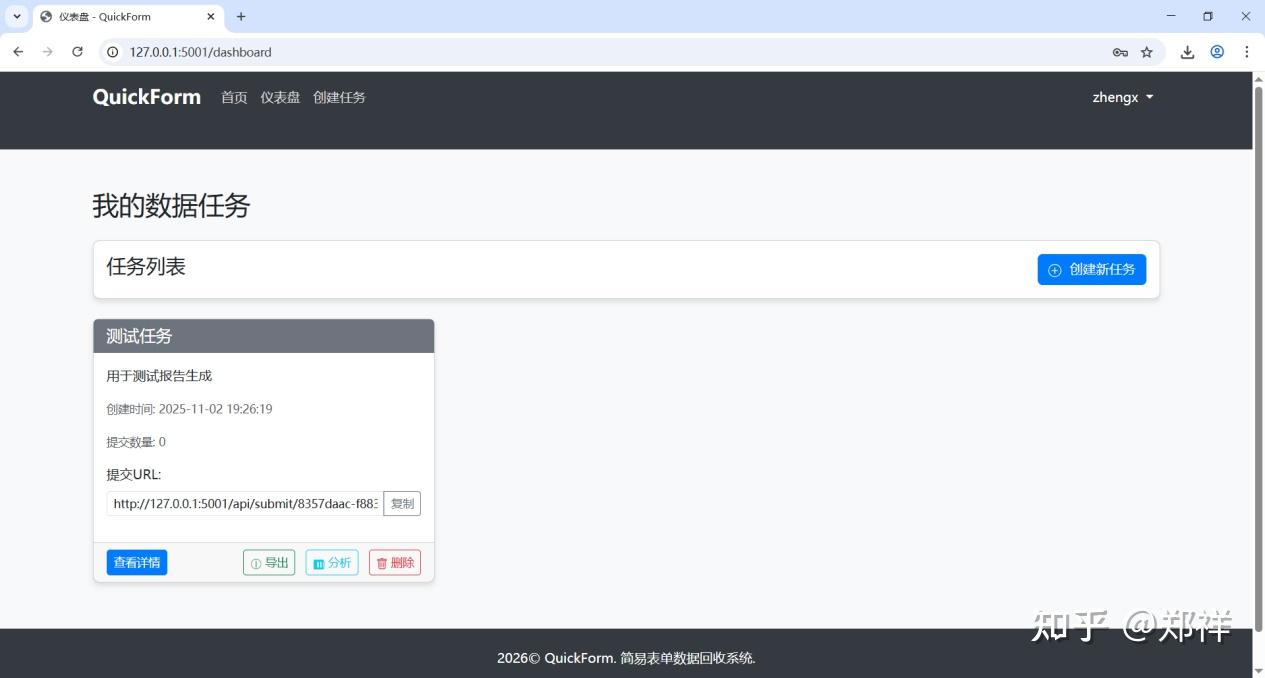Open 查看详情 for 测试任务
Screen dimensions: 1265x678
(137, 563)
